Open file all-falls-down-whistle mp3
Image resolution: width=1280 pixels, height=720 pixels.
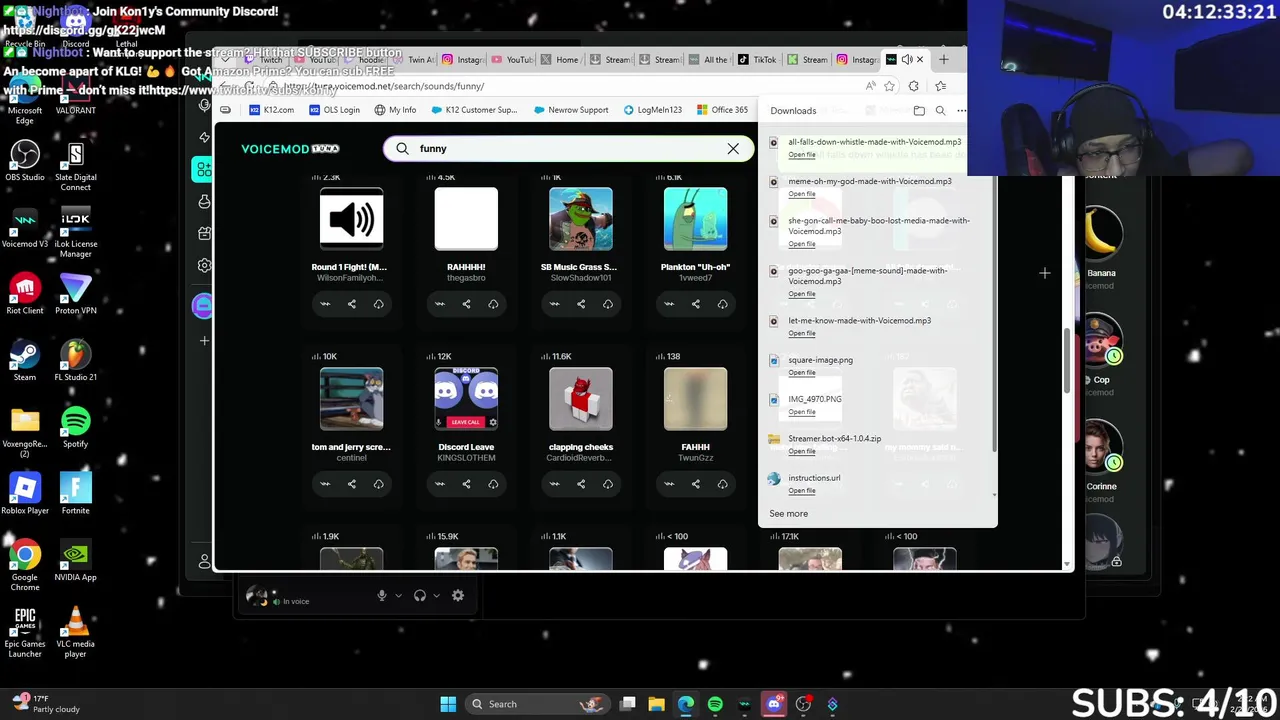coord(802,155)
